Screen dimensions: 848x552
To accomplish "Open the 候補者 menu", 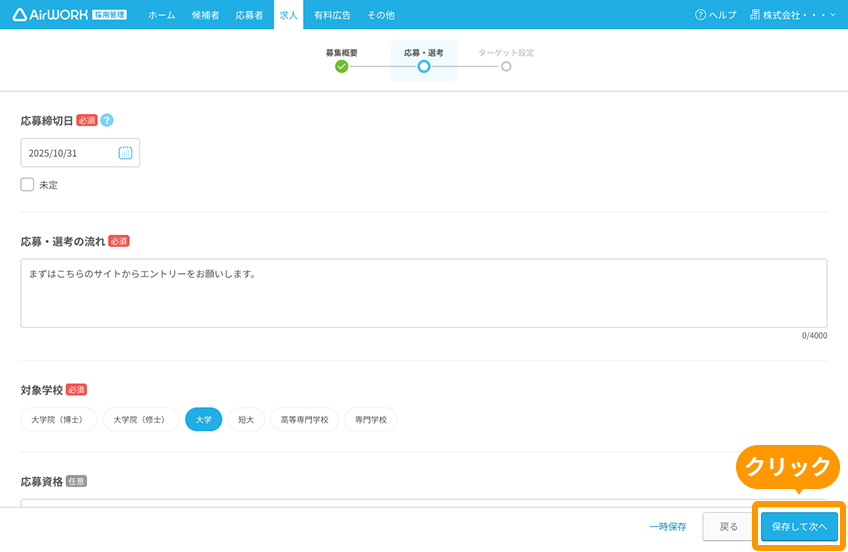I will 206,15.
